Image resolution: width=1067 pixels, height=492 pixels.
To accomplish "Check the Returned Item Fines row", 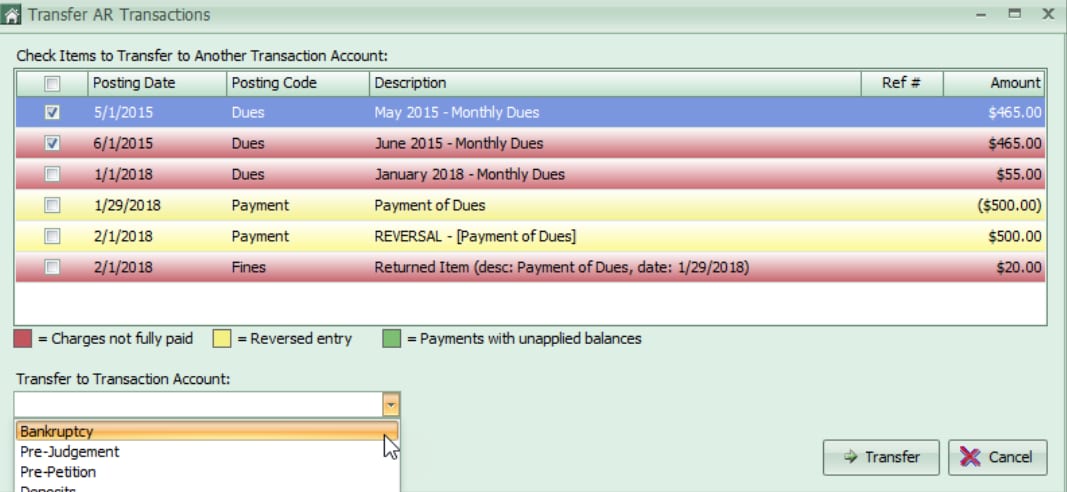I will click(x=52, y=267).
